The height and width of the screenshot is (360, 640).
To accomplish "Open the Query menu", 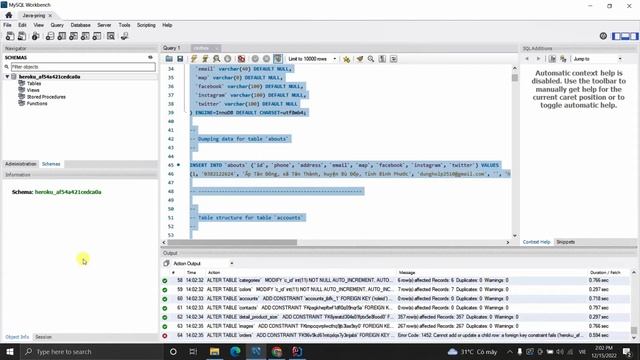I will 57,25.
